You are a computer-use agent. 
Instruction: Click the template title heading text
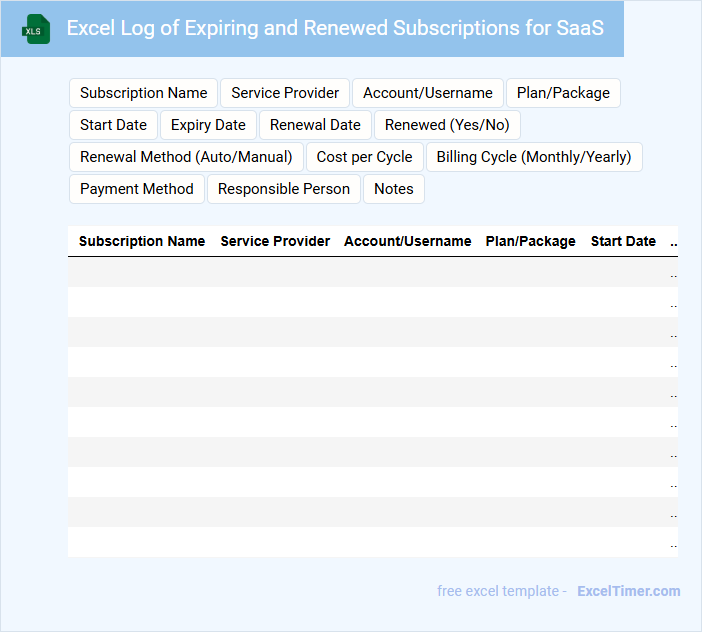click(x=335, y=28)
